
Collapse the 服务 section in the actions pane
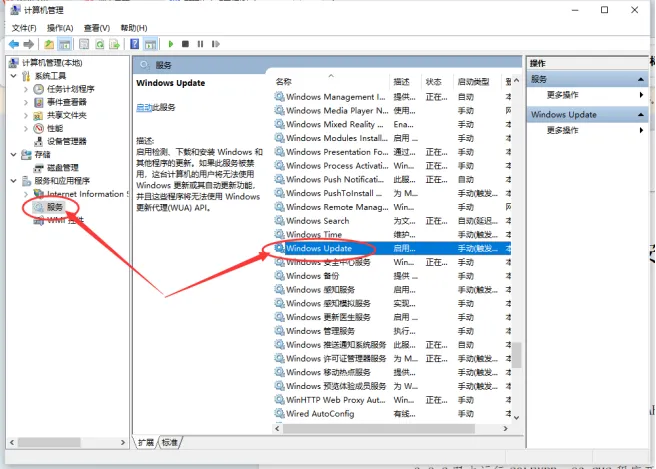(641, 79)
